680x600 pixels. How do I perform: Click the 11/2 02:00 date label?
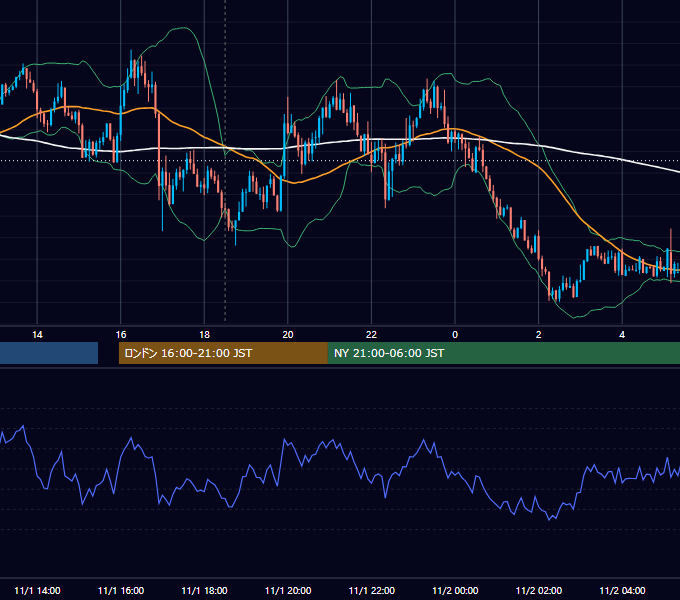pyautogui.click(x=539, y=590)
